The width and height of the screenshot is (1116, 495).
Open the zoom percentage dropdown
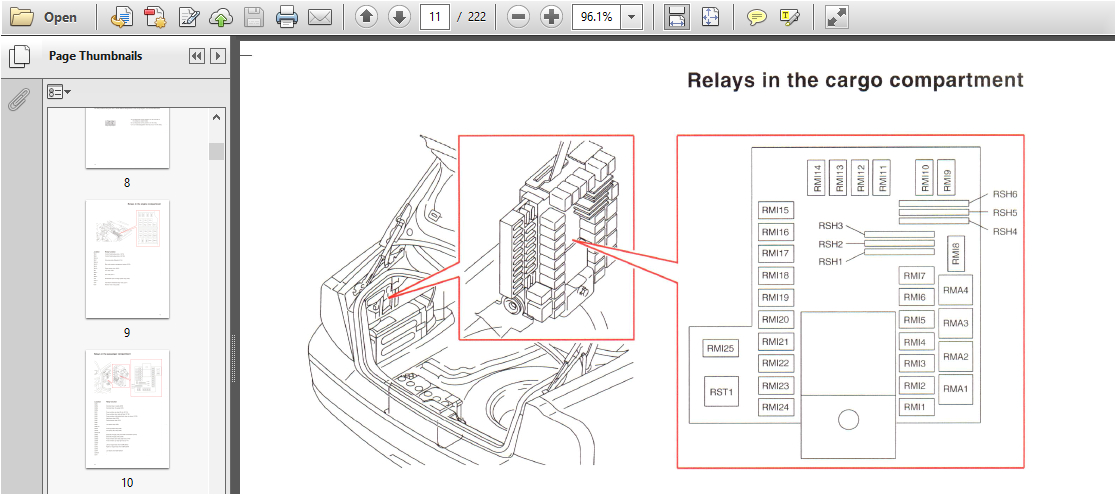(632, 17)
